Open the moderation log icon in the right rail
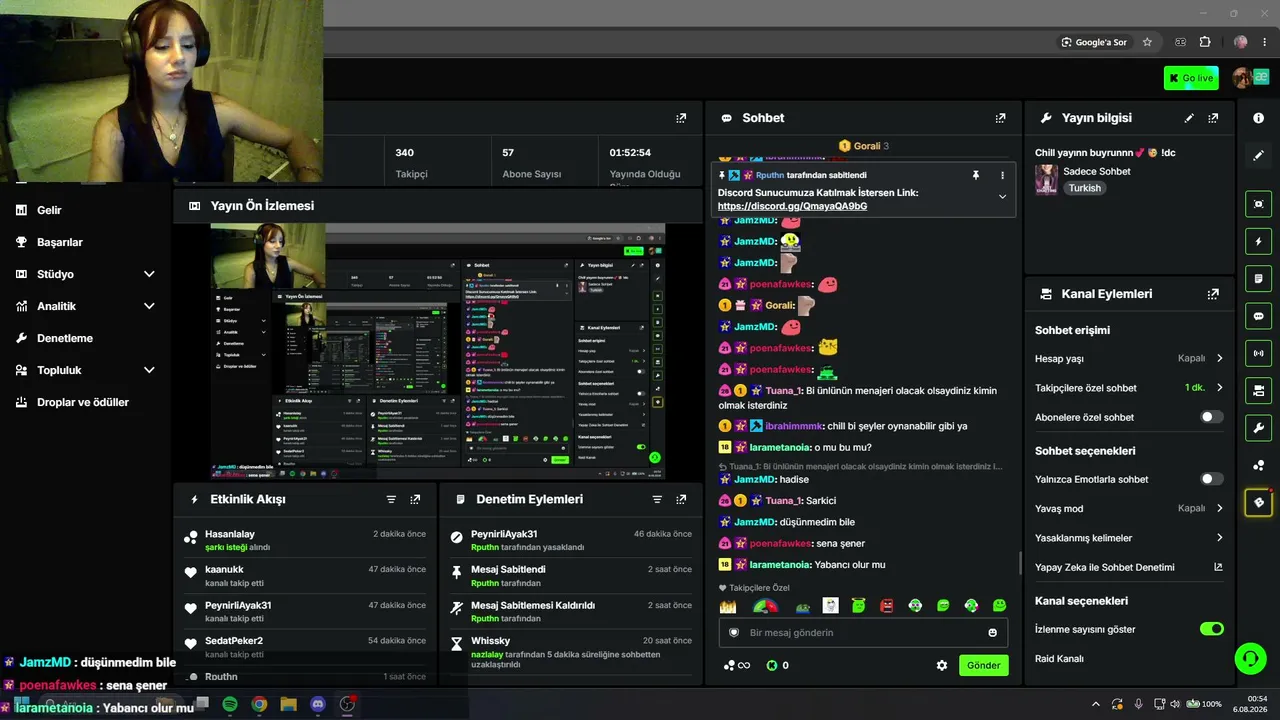This screenshot has height=720, width=1280. (1258, 278)
